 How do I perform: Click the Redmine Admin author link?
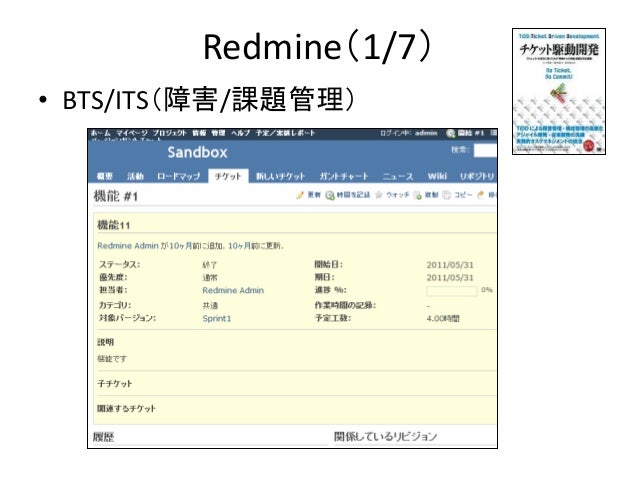click(128, 246)
